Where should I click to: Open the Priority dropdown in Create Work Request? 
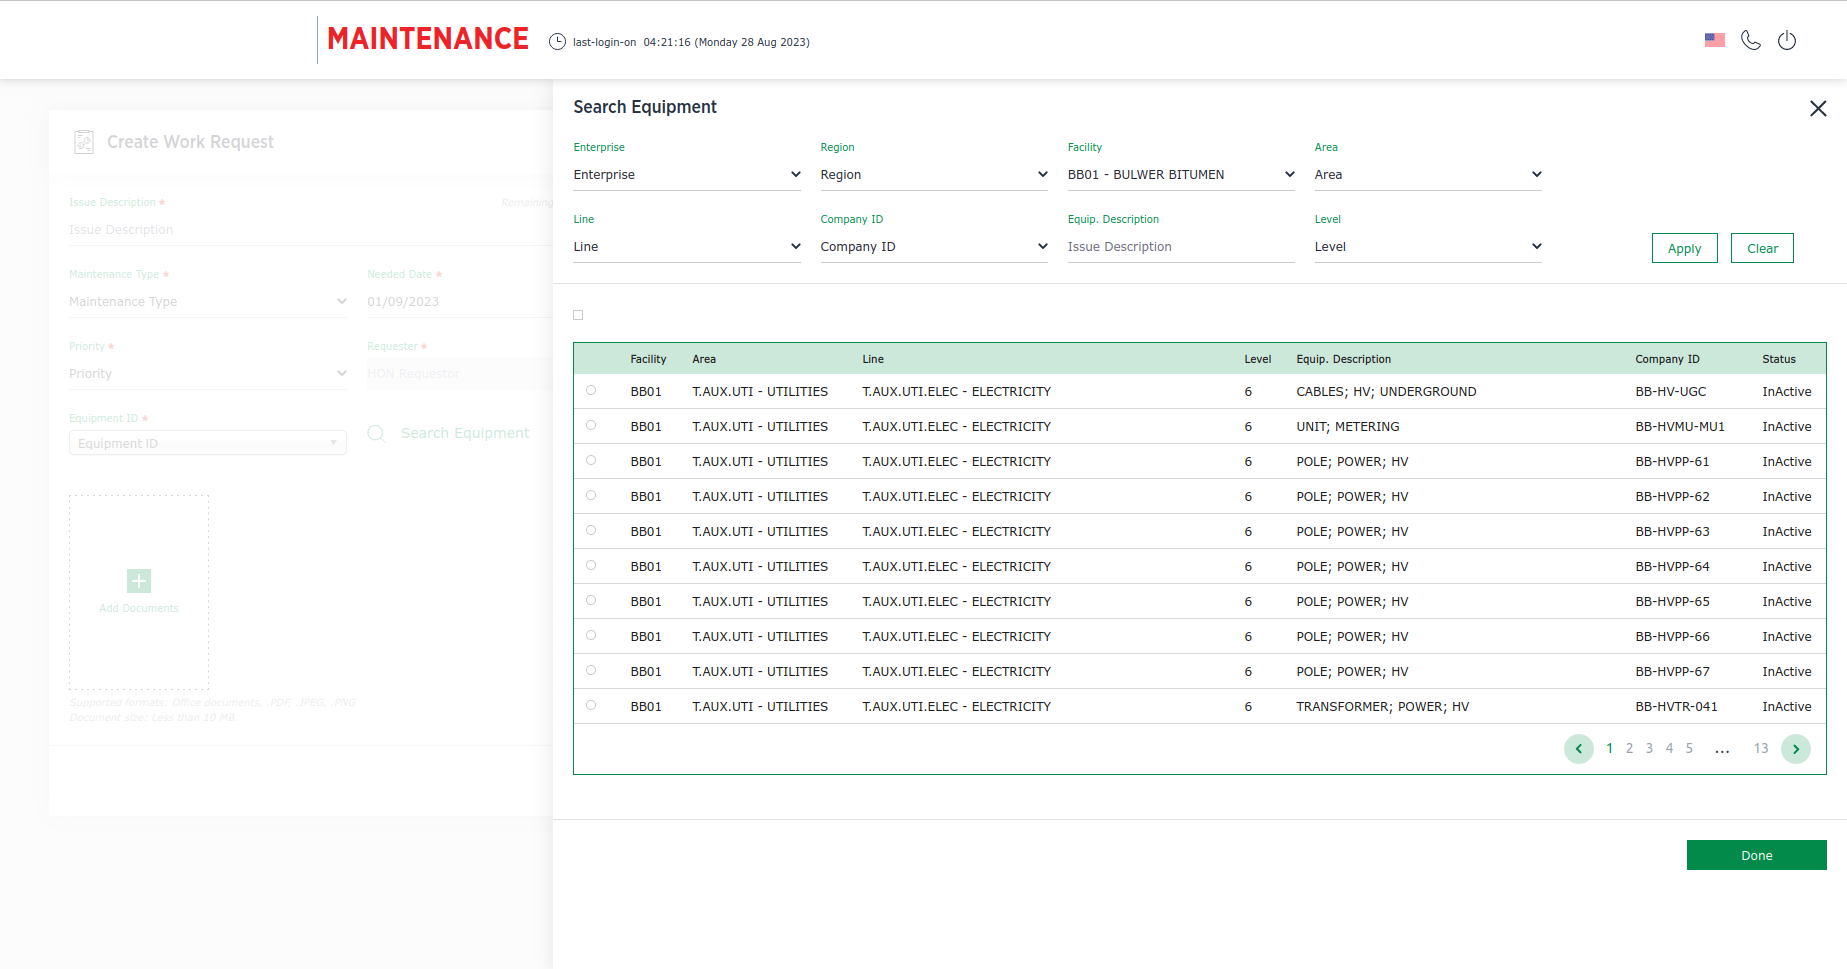[x=208, y=374]
